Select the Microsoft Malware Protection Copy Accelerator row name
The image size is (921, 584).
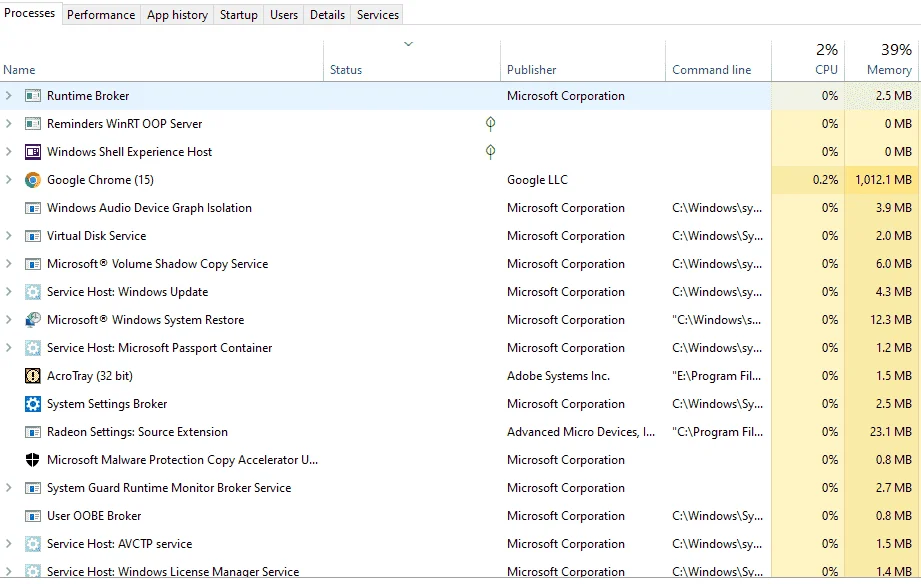(183, 460)
